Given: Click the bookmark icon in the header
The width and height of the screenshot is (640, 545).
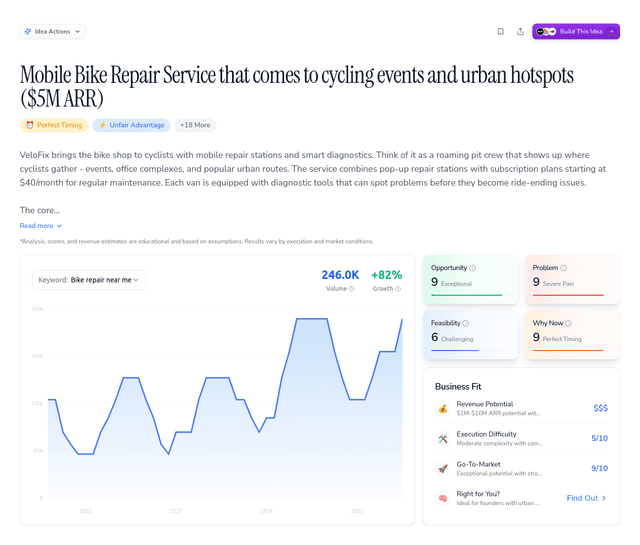Looking at the screenshot, I should click(x=500, y=31).
